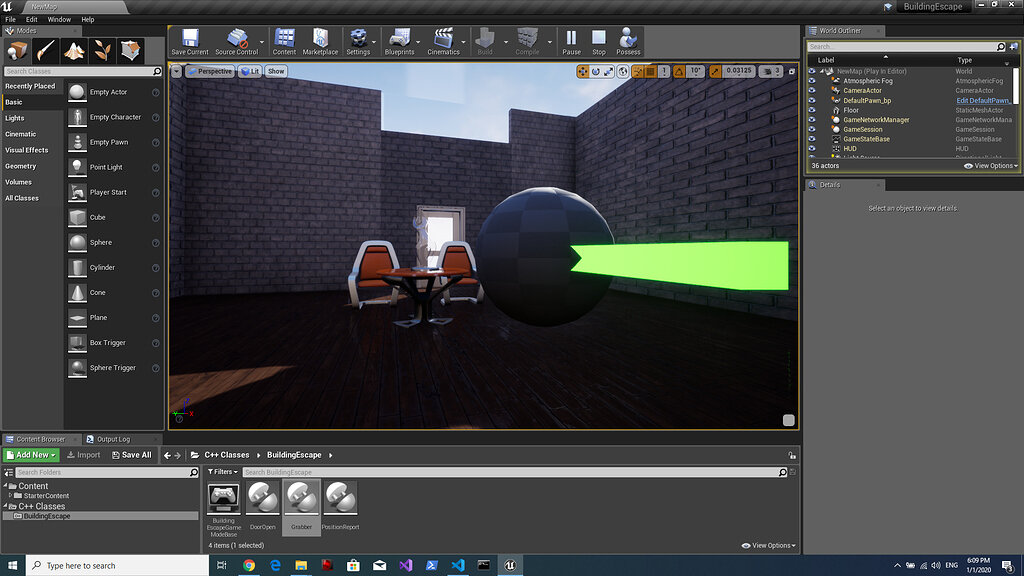The image size is (1024, 576).
Task: Click the Point Light actor icon
Action: (78, 167)
